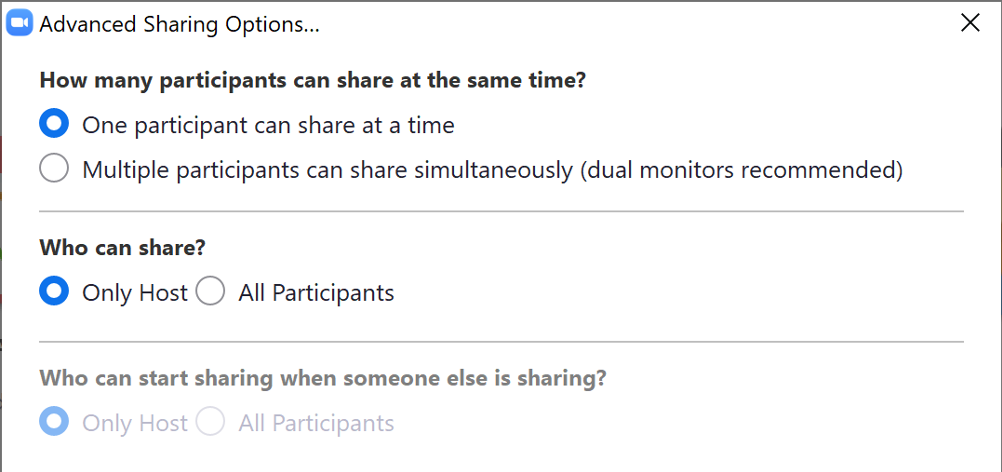This screenshot has width=1002, height=472.
Task: Click greyed 'Only Host' radio circle for start sharing
Action: pos(54,423)
